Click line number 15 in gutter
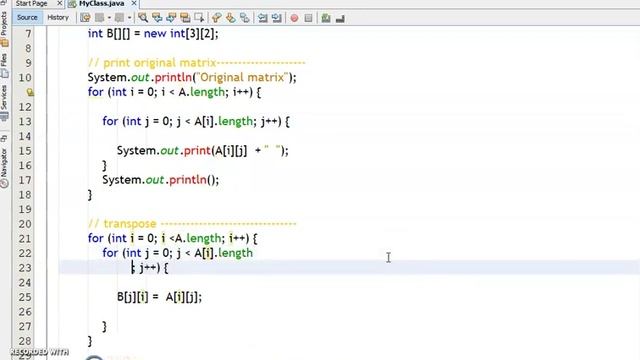This screenshot has width=640, height=360. [x=25, y=151]
